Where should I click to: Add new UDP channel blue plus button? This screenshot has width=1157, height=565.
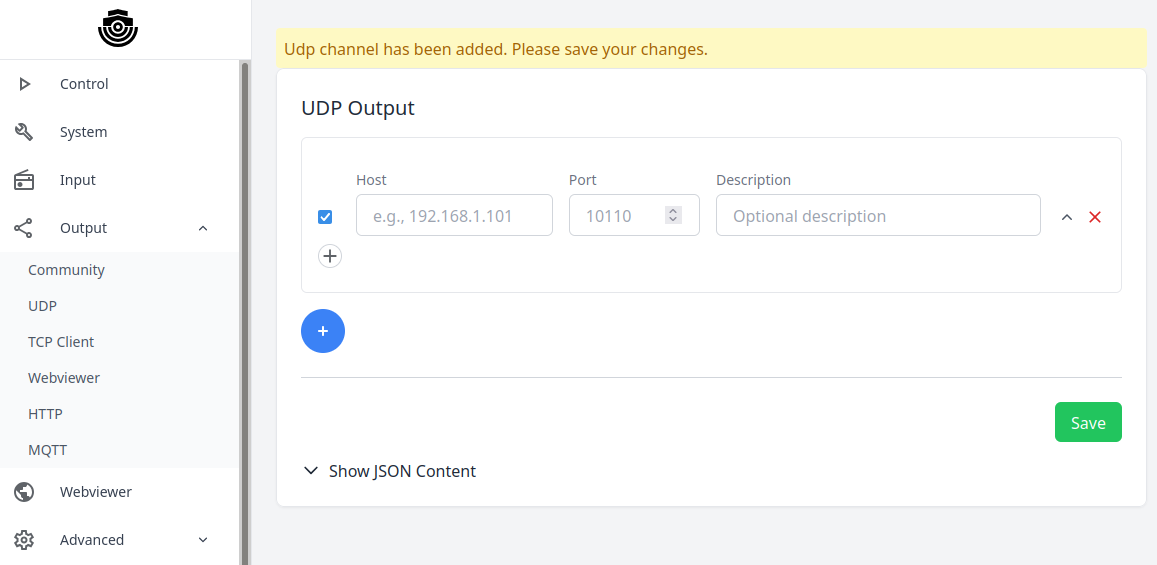coord(323,331)
